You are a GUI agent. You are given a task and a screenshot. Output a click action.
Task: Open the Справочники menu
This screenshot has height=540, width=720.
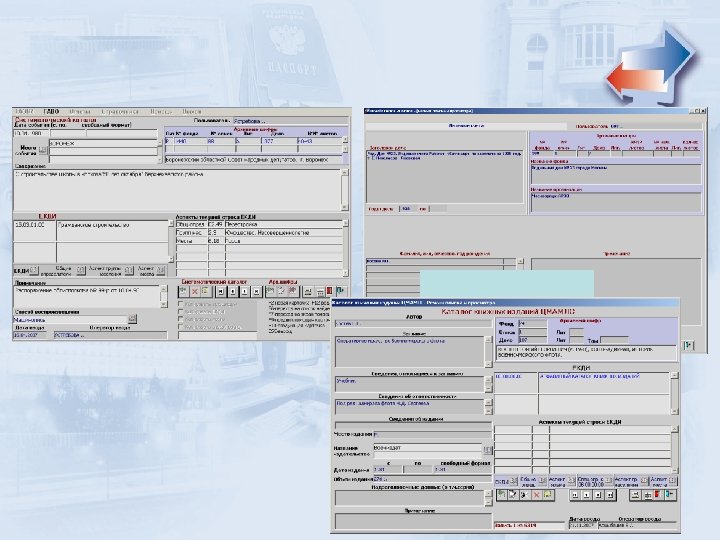pyautogui.click(x=120, y=112)
